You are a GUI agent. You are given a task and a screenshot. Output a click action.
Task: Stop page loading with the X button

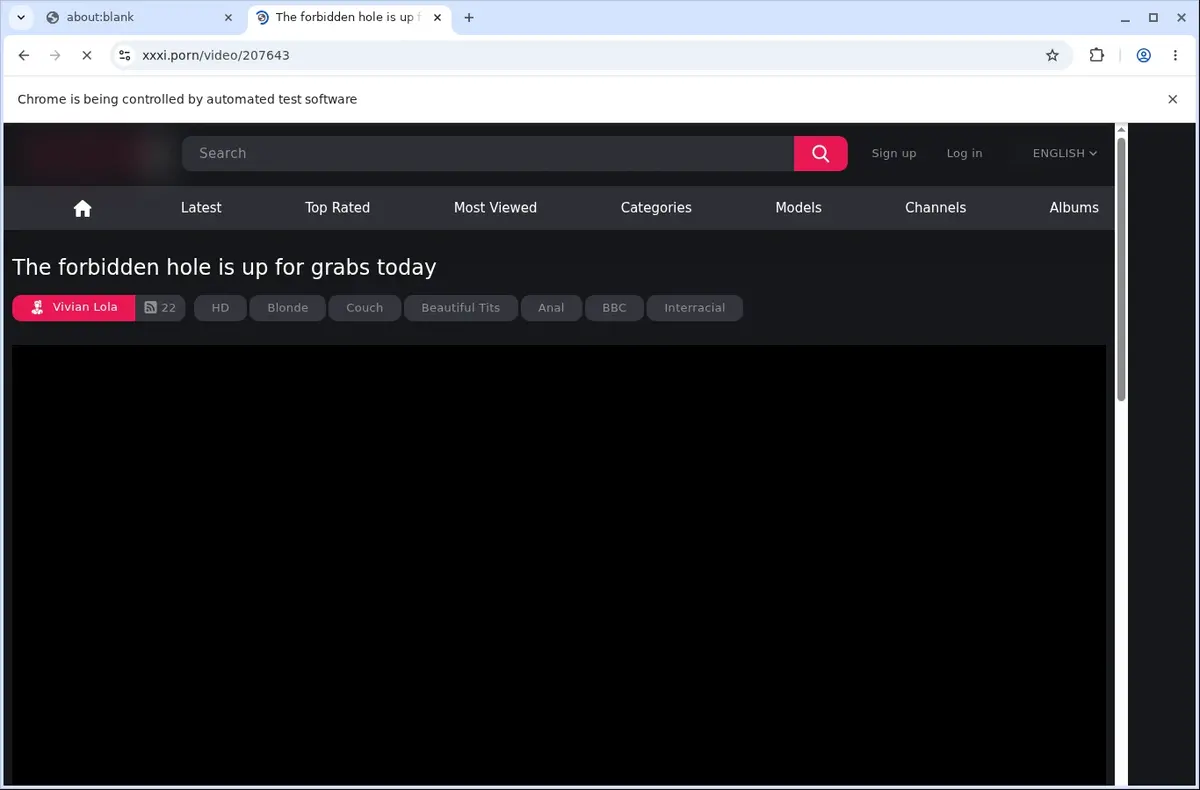pyautogui.click(x=87, y=56)
